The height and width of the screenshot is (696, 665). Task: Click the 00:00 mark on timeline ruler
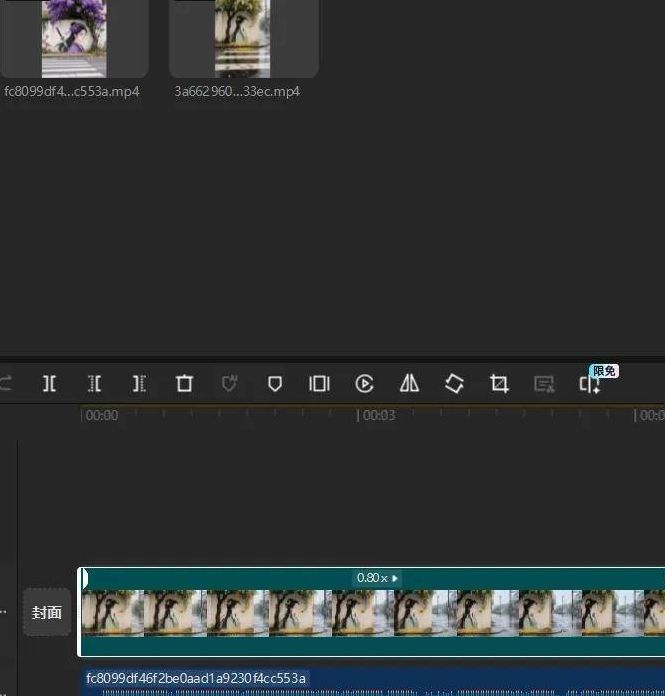click(101, 416)
